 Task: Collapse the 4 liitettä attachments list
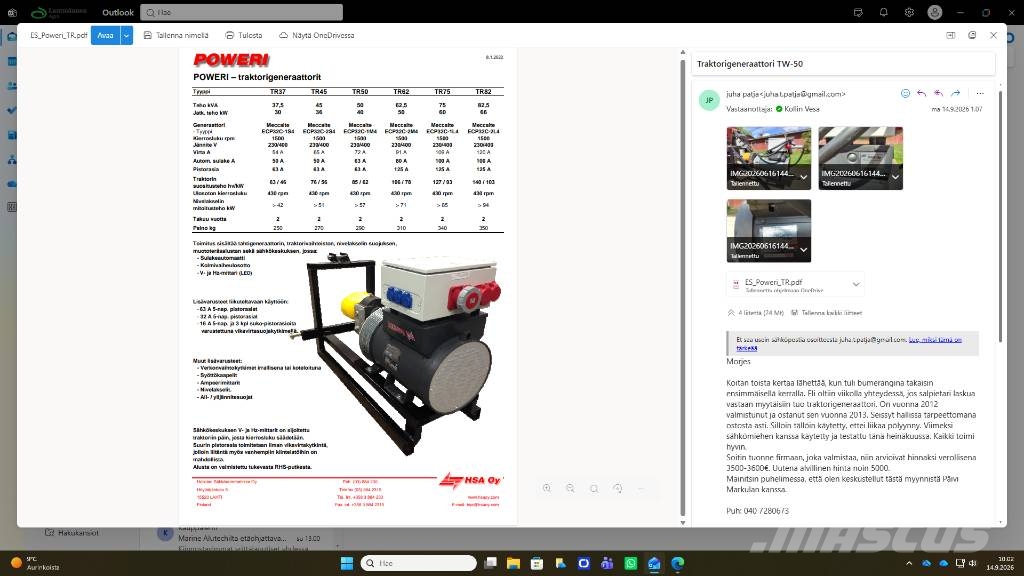(756, 313)
